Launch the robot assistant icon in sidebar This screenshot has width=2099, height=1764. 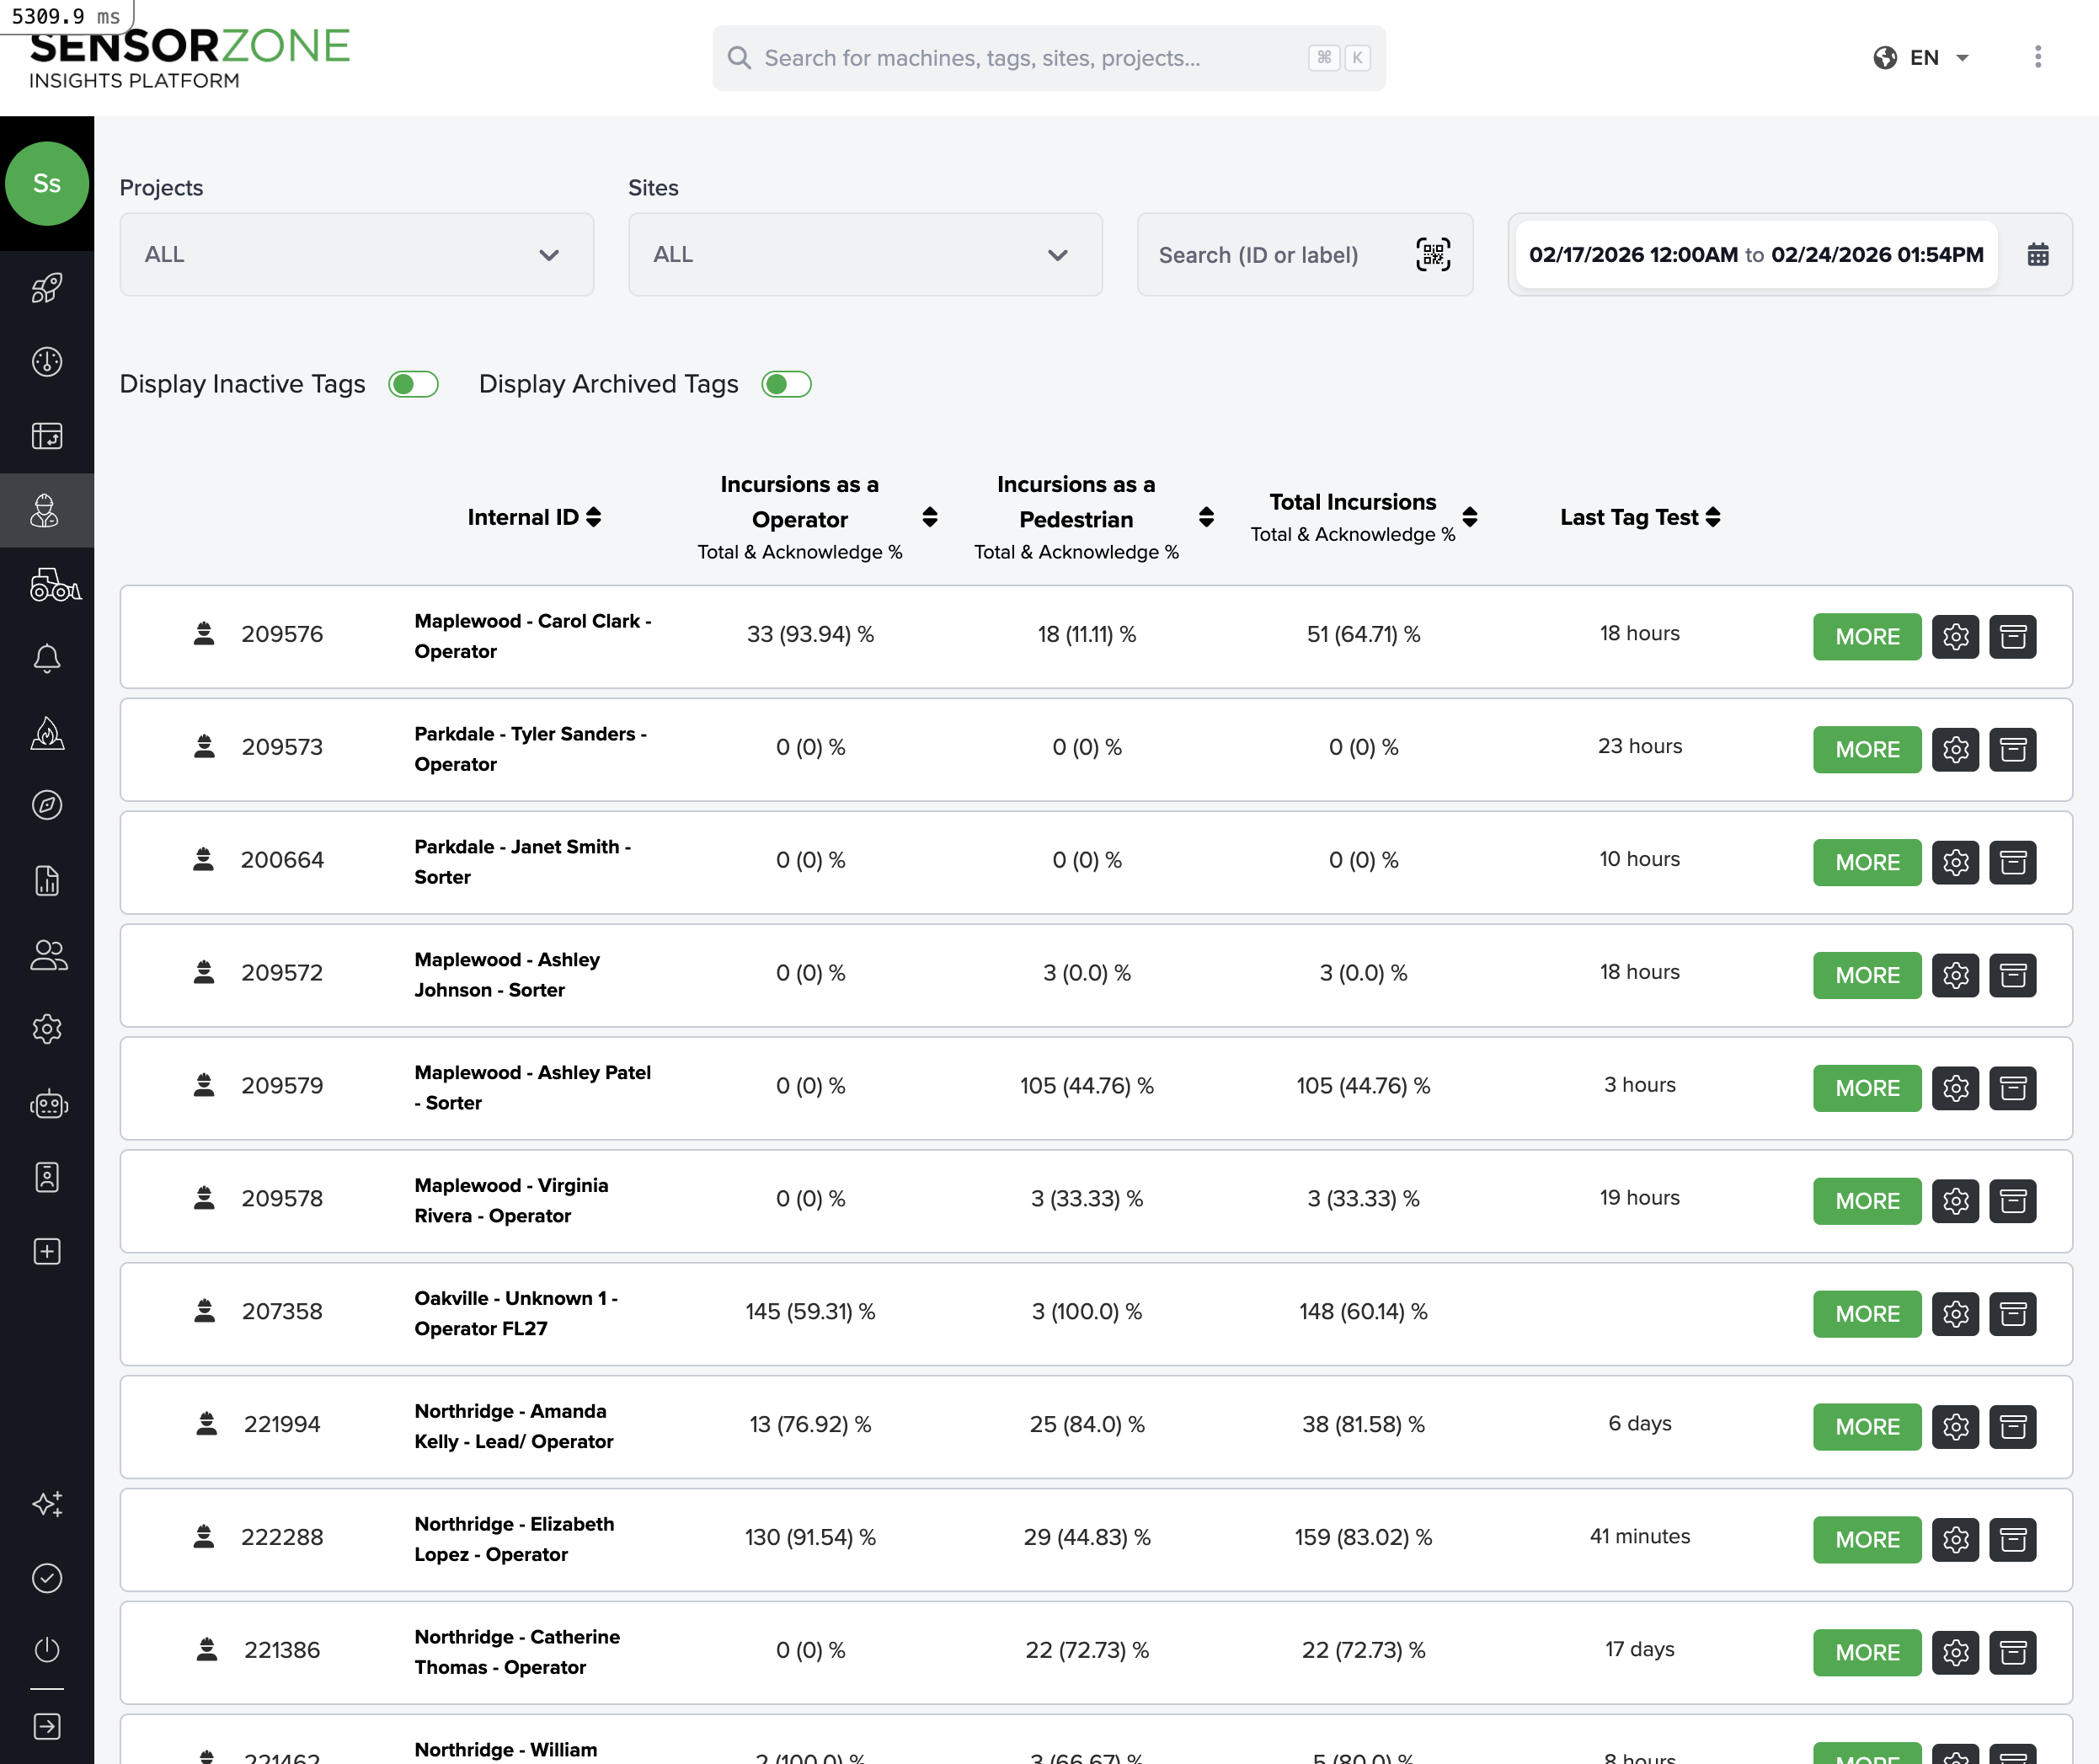pos(47,1104)
